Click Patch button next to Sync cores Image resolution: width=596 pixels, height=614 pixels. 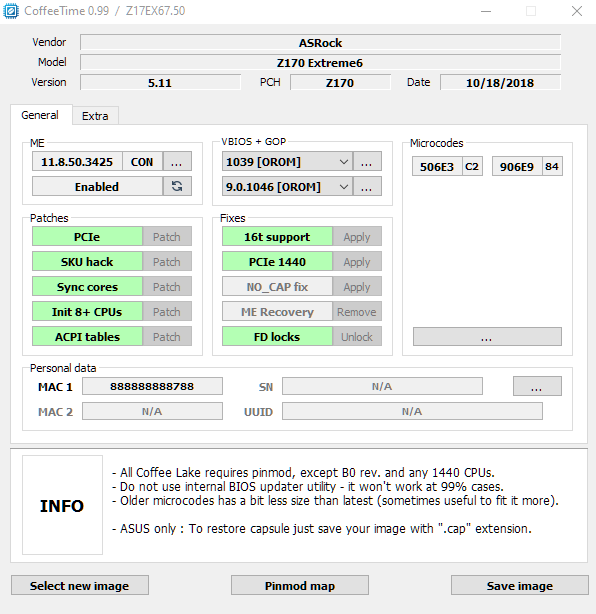click(167, 287)
